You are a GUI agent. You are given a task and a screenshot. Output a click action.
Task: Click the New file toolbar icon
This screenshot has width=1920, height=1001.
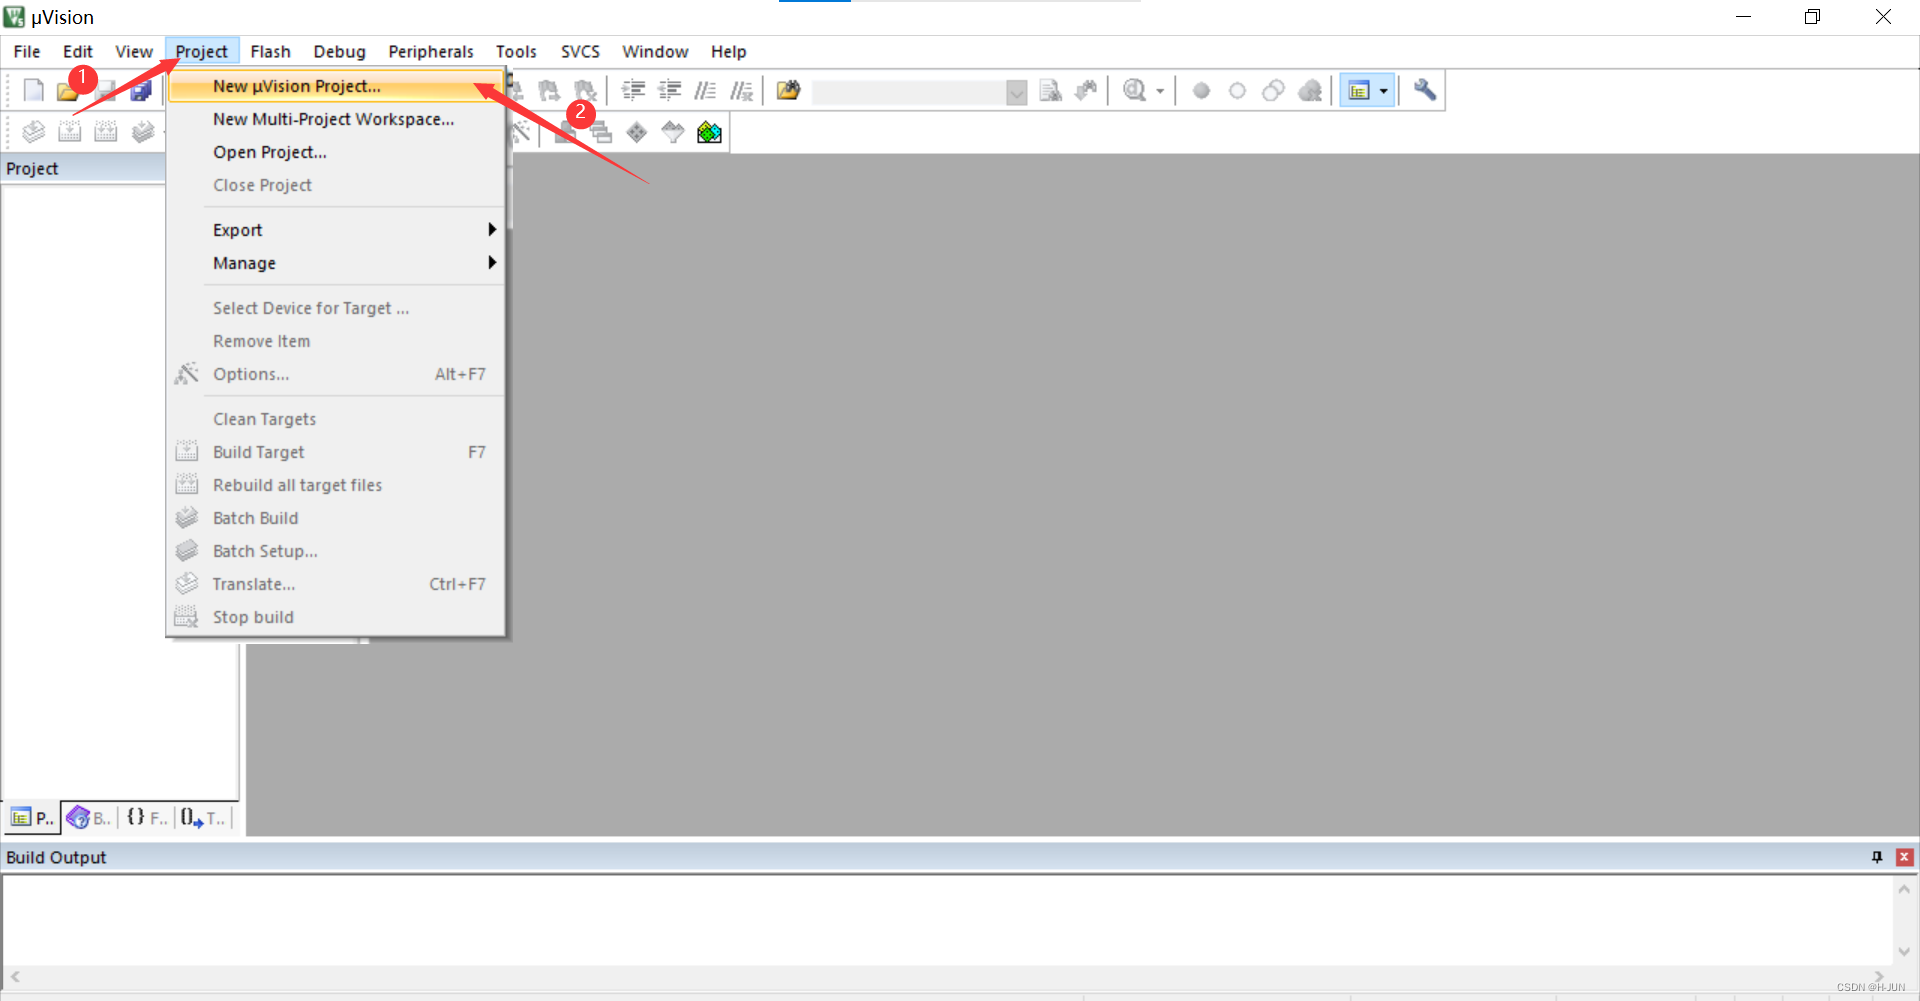click(34, 91)
